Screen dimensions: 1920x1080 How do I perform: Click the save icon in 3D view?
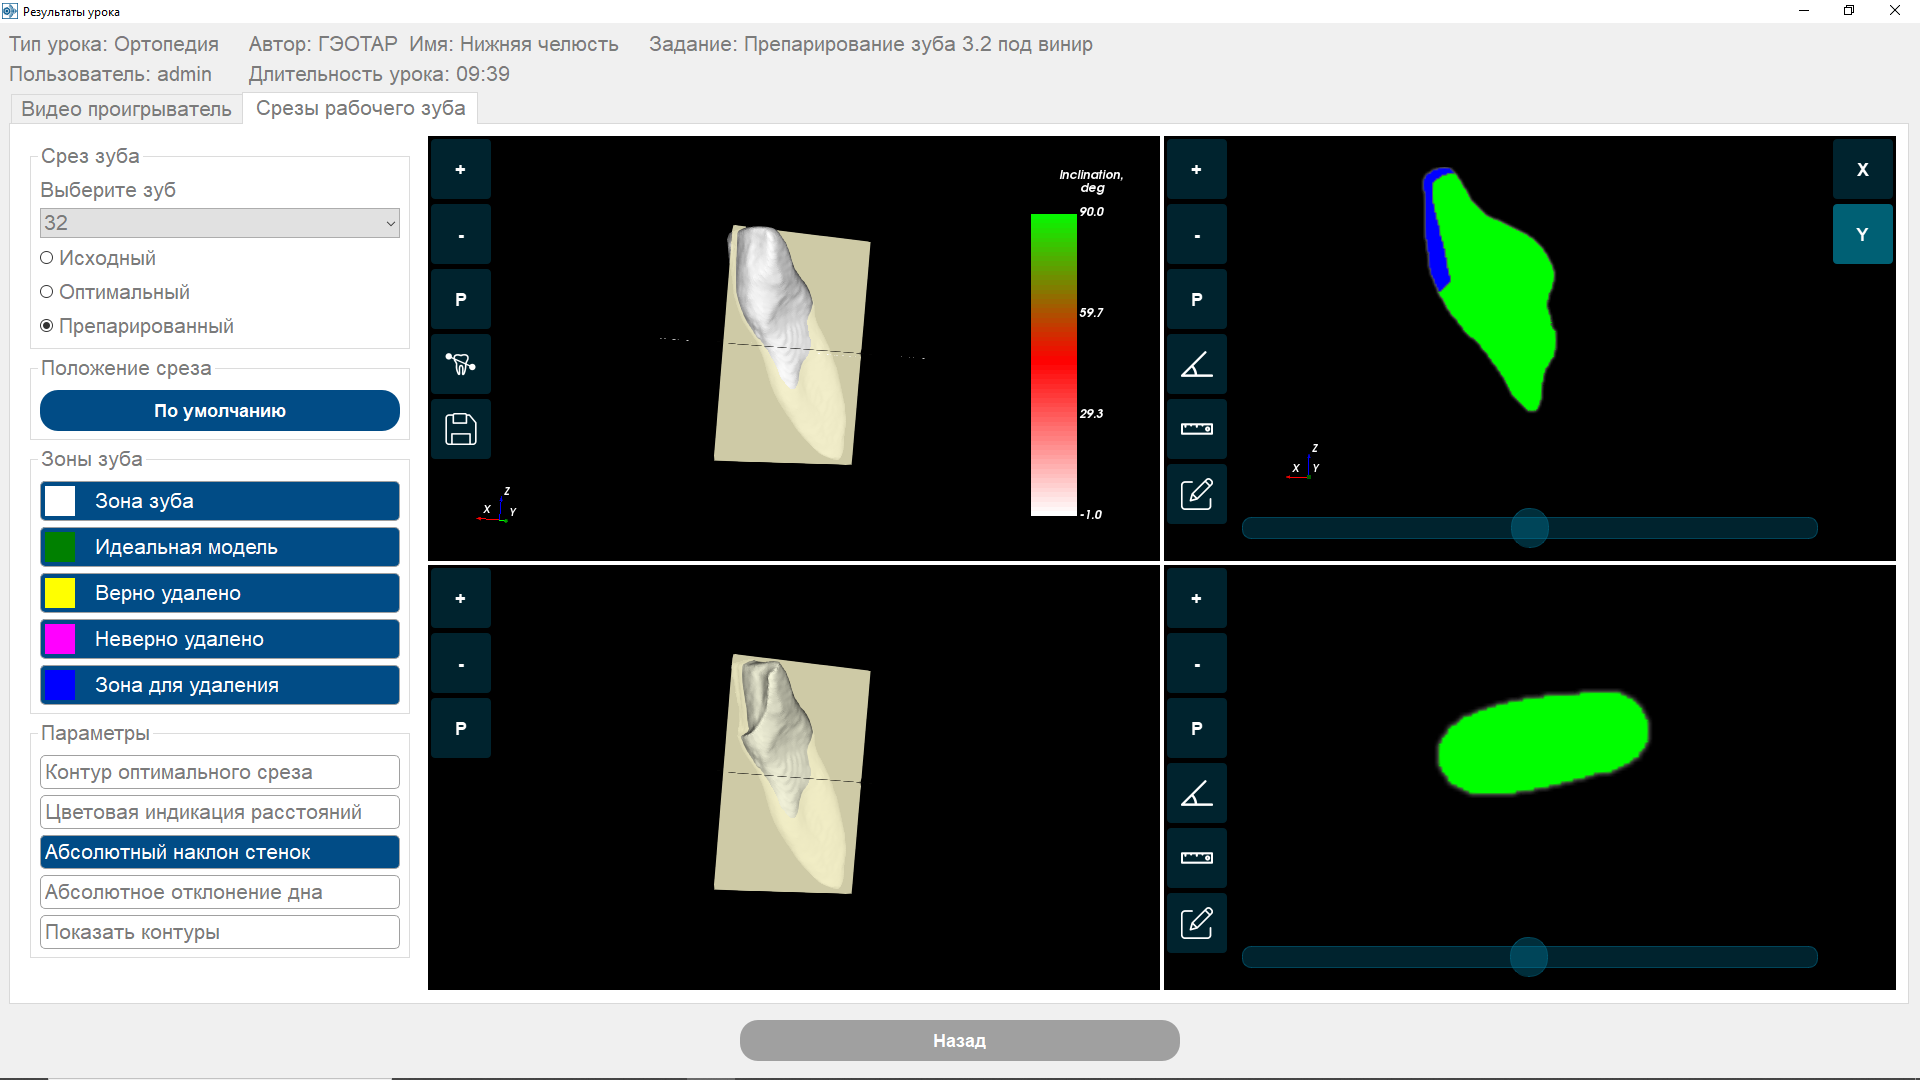click(460, 429)
